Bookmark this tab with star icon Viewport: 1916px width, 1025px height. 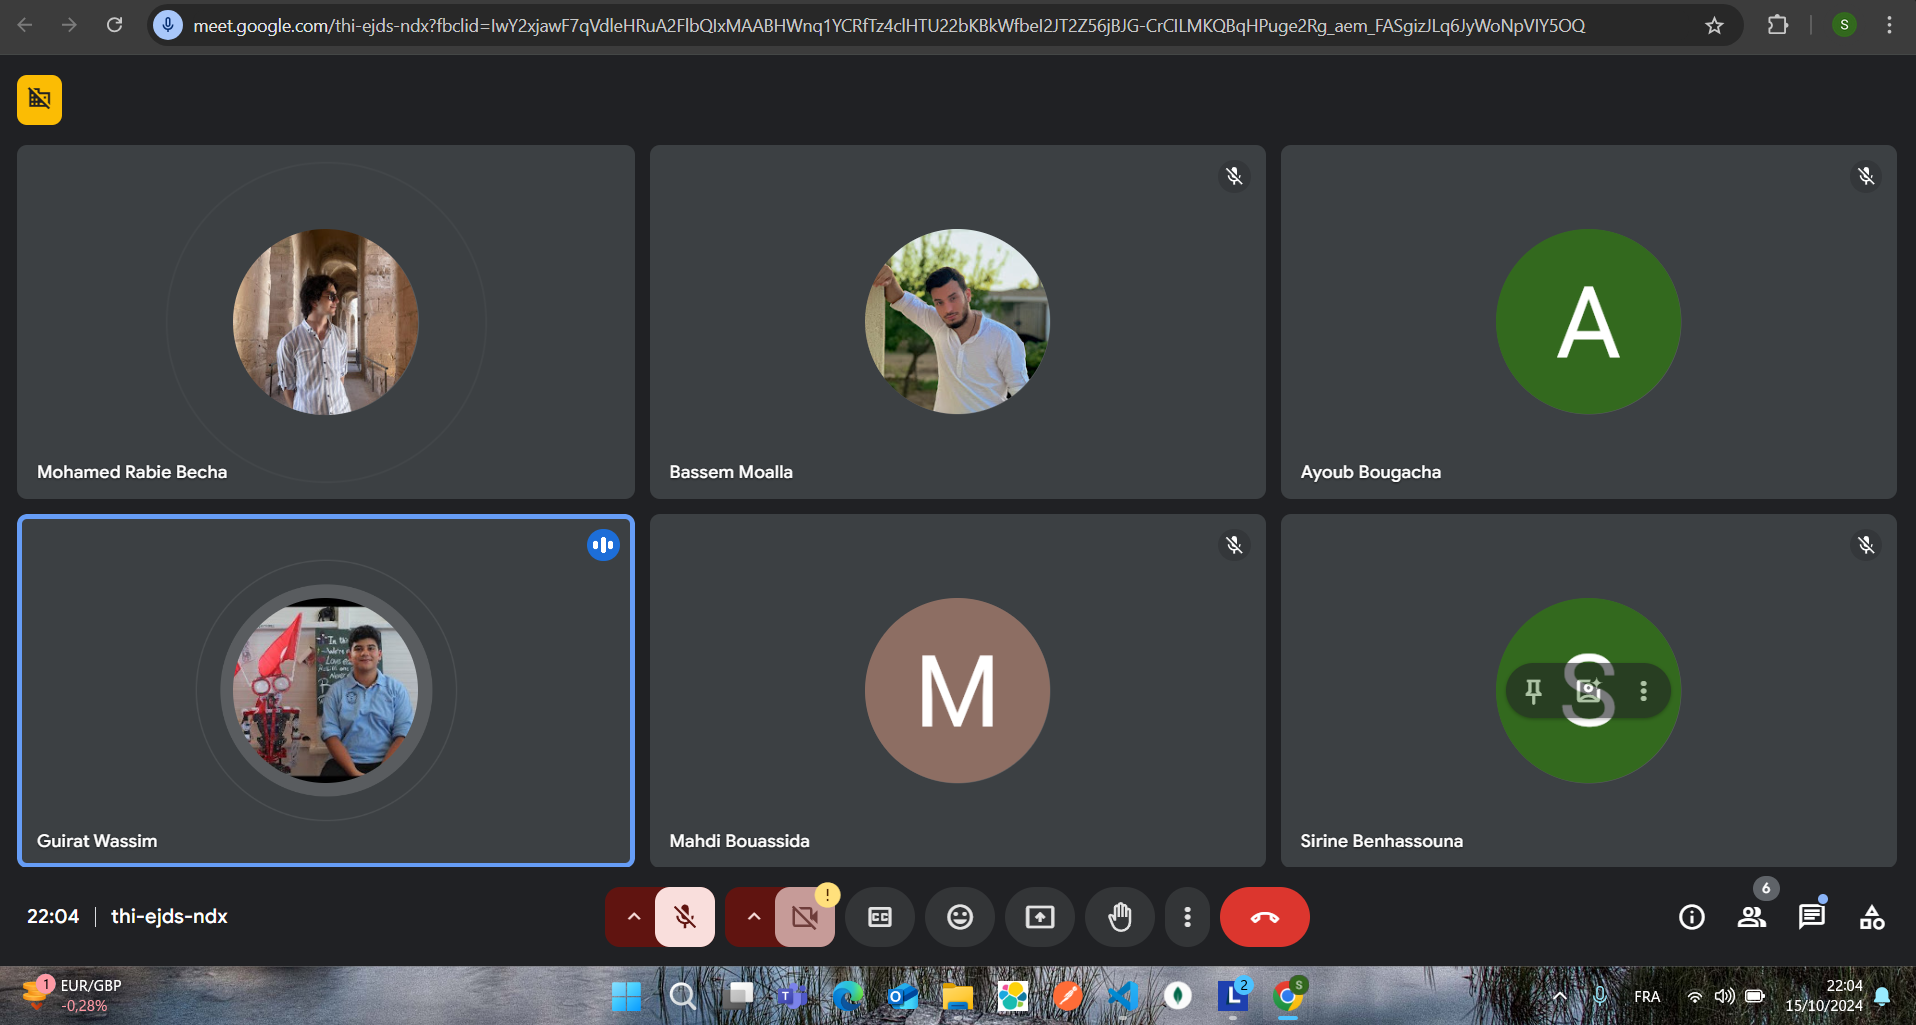pyautogui.click(x=1714, y=26)
